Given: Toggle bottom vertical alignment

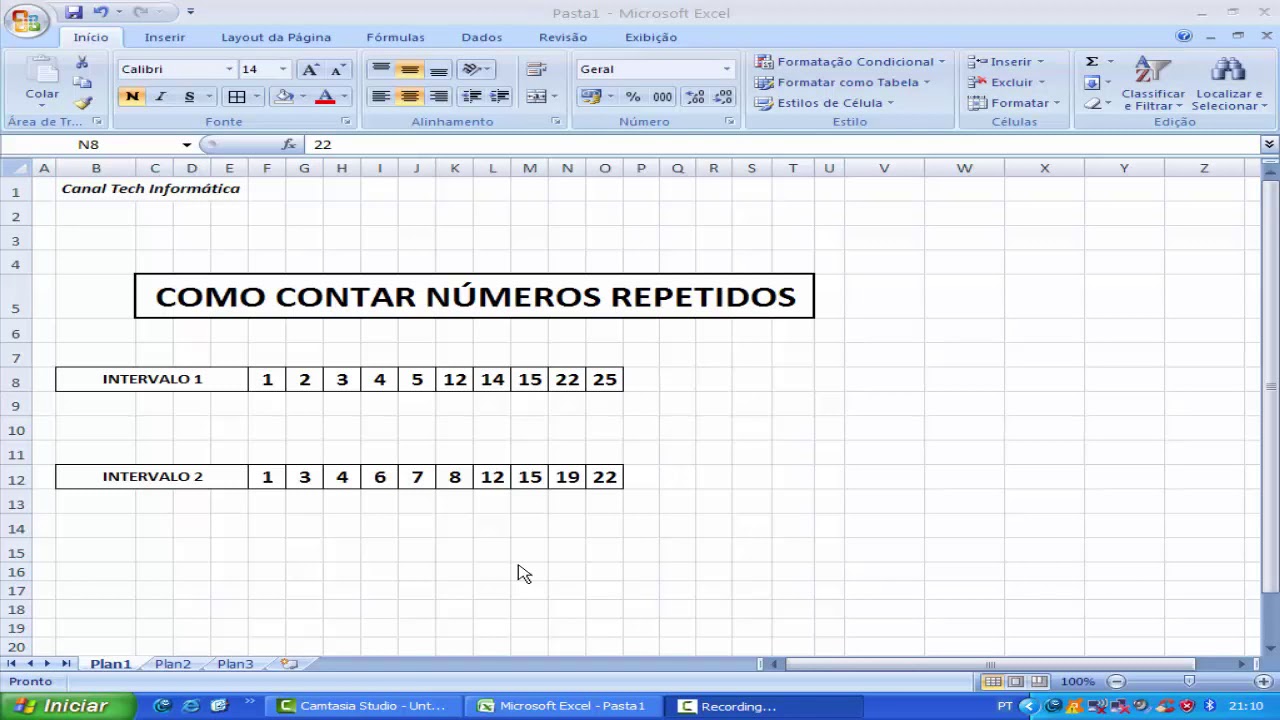Looking at the screenshot, I should coord(438,69).
